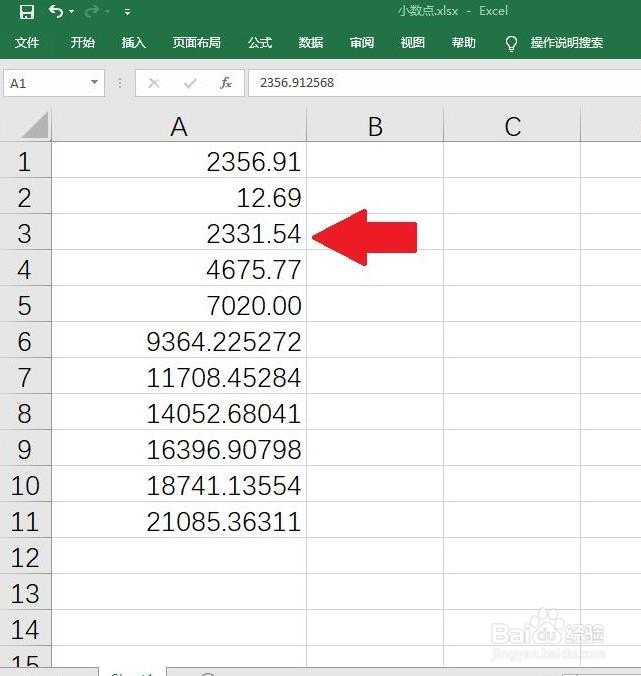Switch to the 审阅 ribbon tab

click(362, 42)
